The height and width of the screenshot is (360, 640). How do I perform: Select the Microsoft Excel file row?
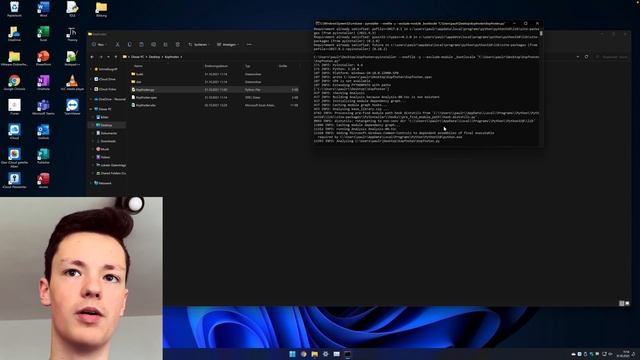215,105
